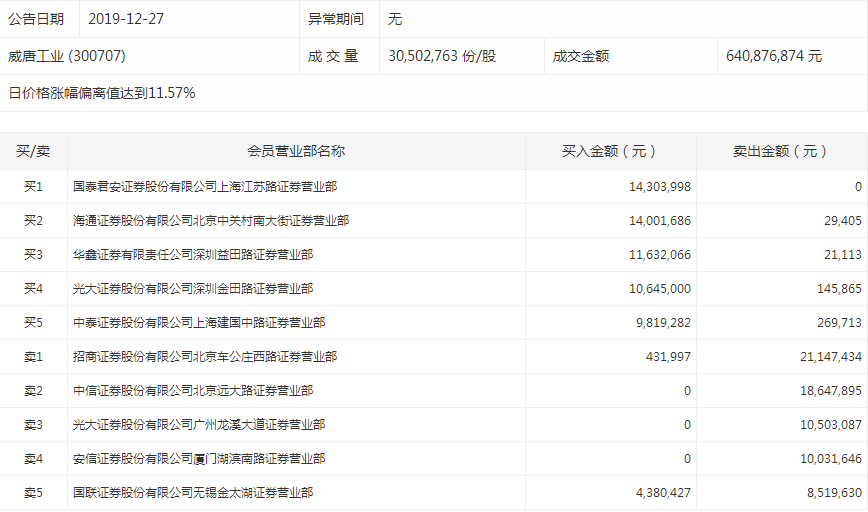
Task: Select 海通证券北京中关村南大街证券营业部 row name
Action: (211, 221)
